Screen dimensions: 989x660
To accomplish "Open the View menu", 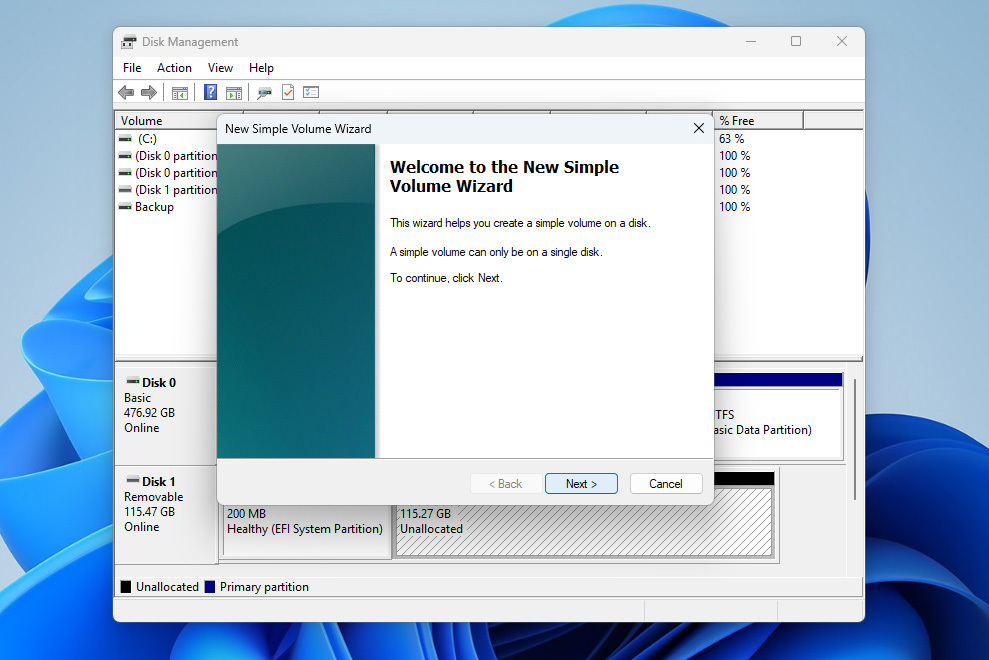I will tap(220, 67).
